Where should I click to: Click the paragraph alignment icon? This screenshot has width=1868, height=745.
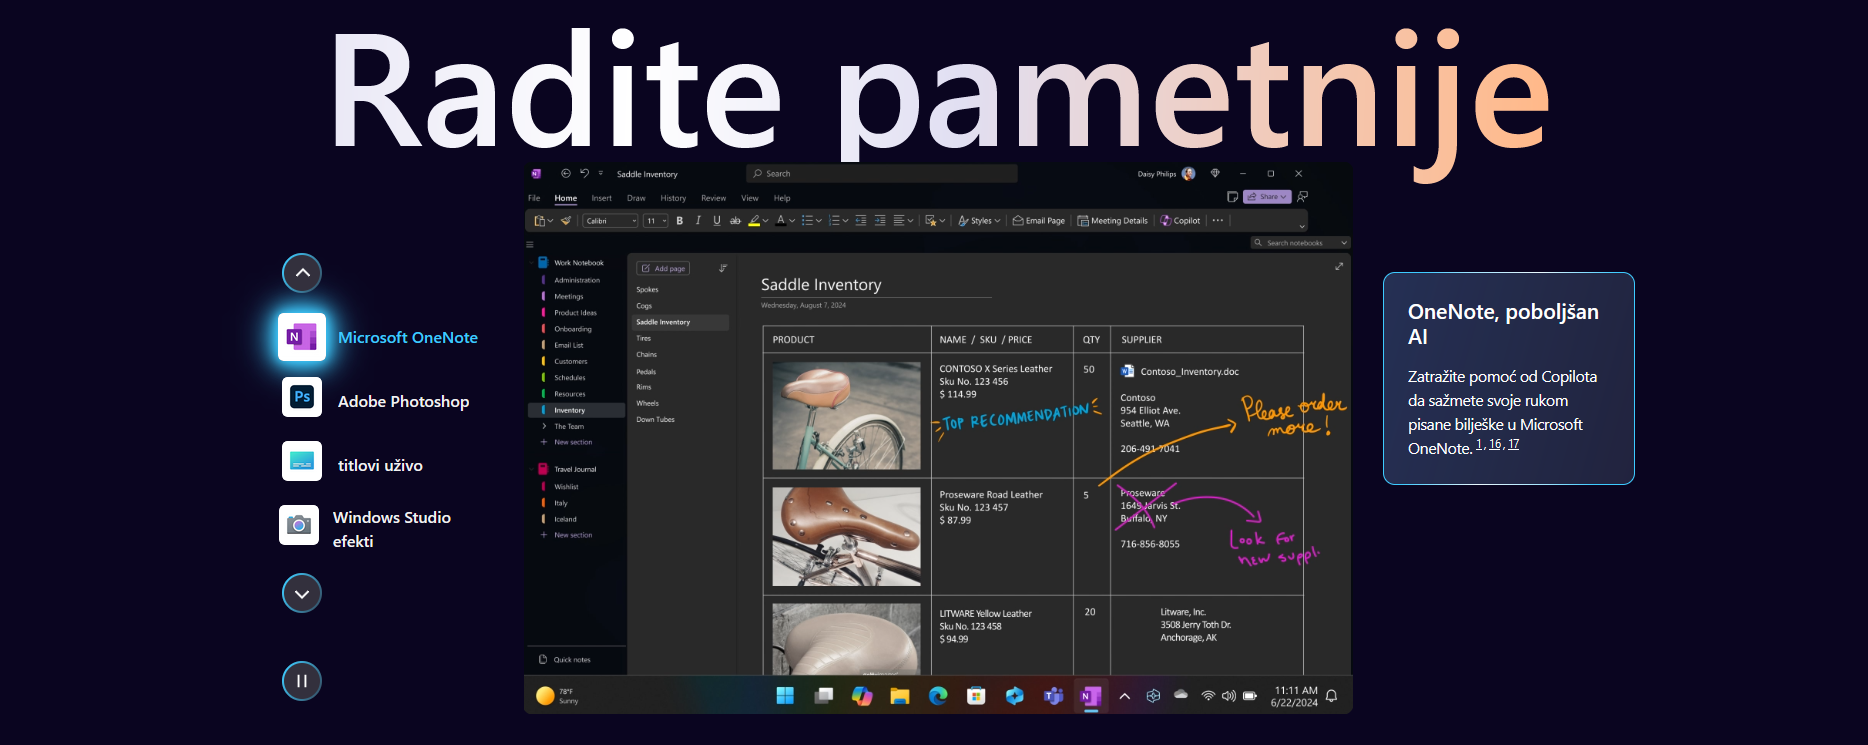(900, 221)
